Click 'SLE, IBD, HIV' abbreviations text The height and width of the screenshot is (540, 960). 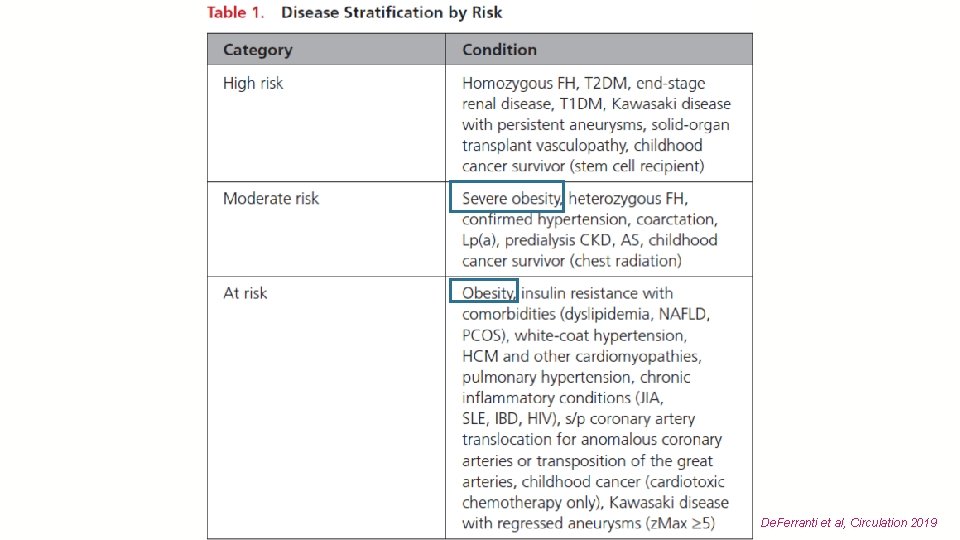tap(508, 419)
